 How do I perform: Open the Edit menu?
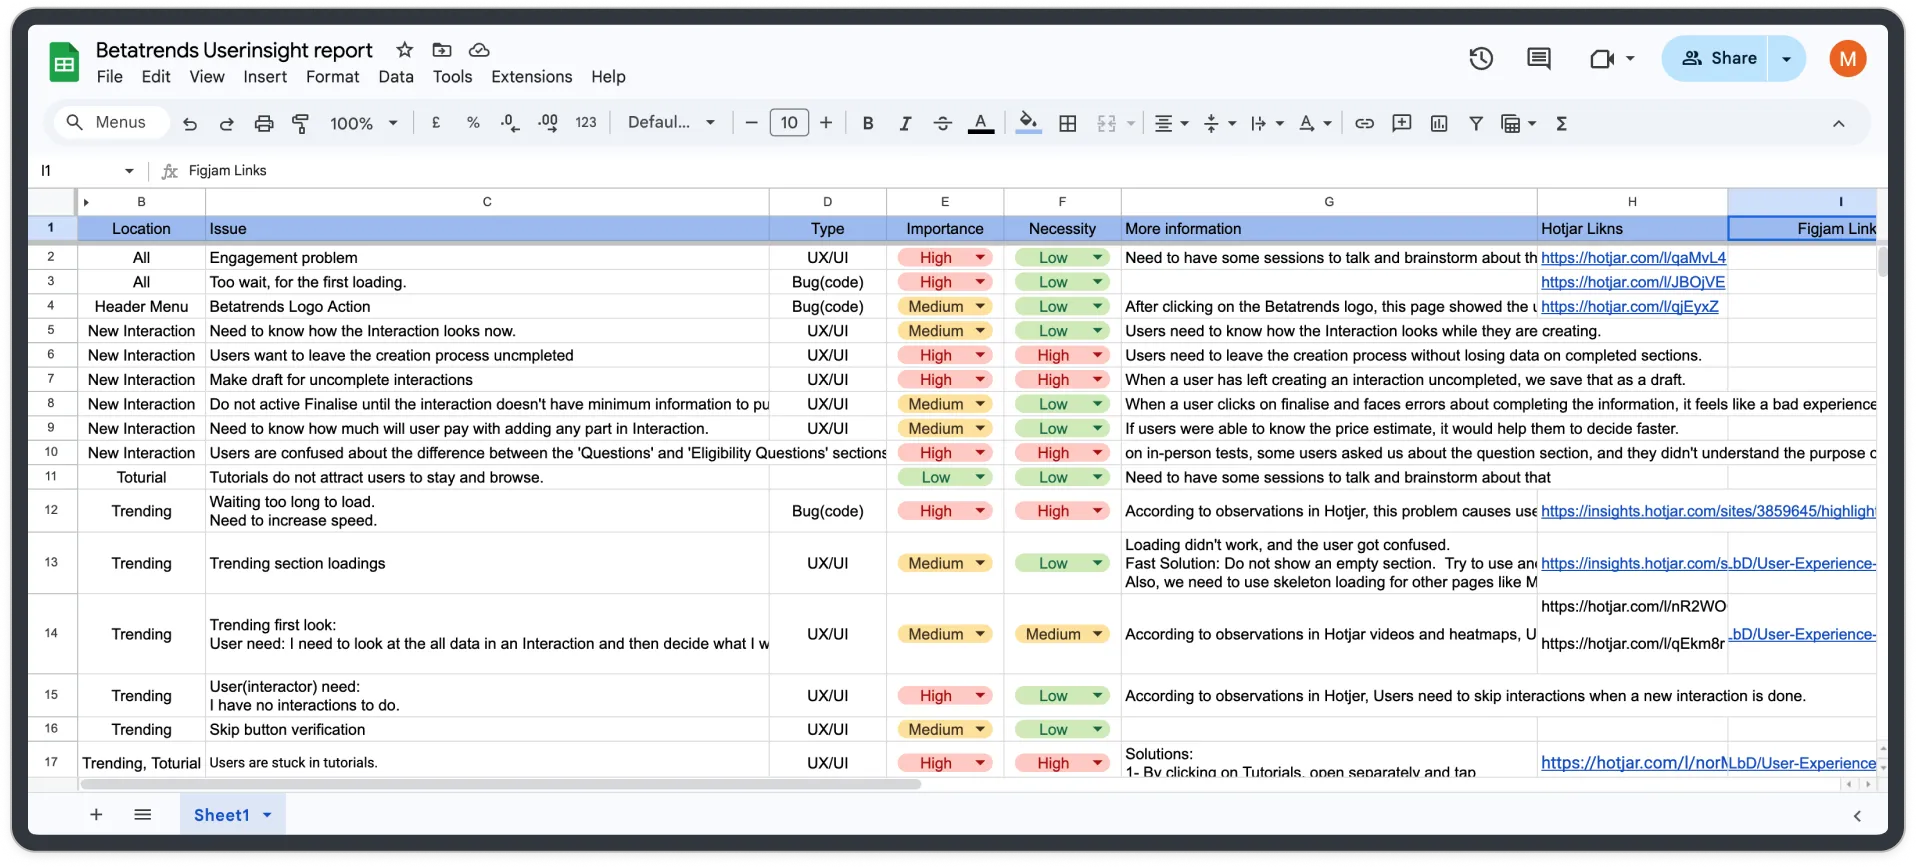coord(156,77)
